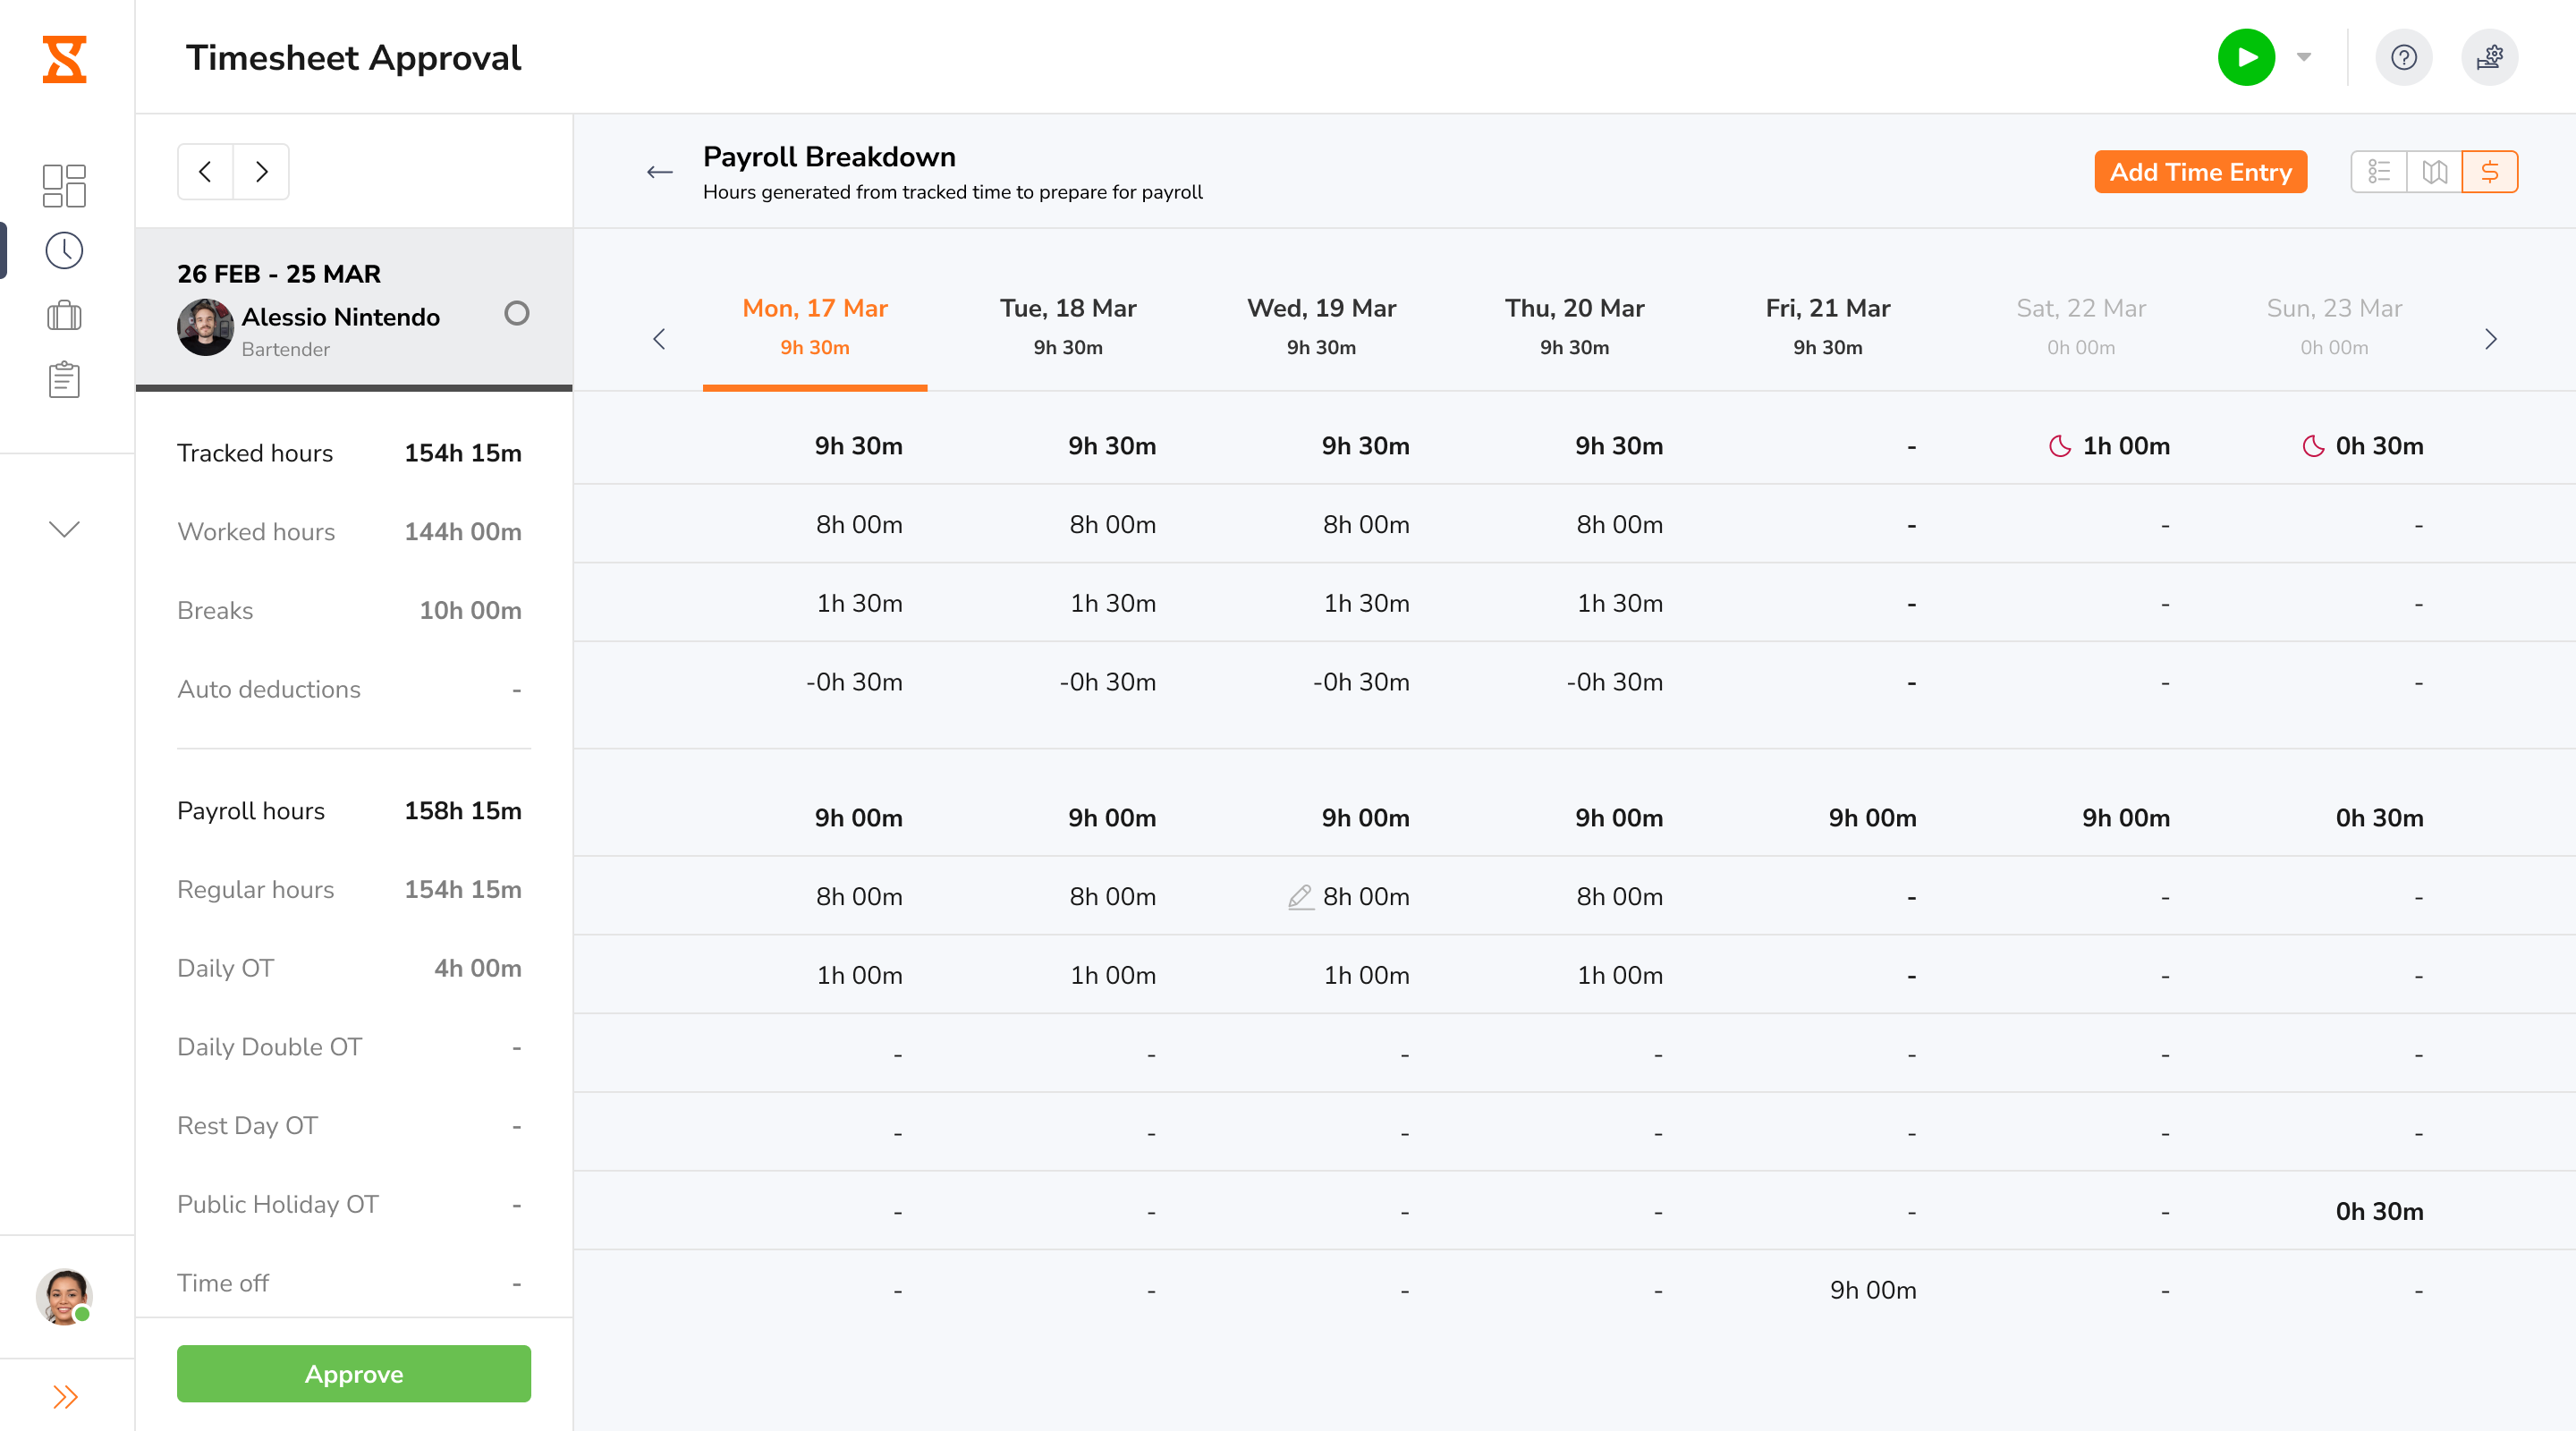Start the timer with green play button
Image resolution: width=2576 pixels, height=1431 pixels.
(x=2245, y=57)
